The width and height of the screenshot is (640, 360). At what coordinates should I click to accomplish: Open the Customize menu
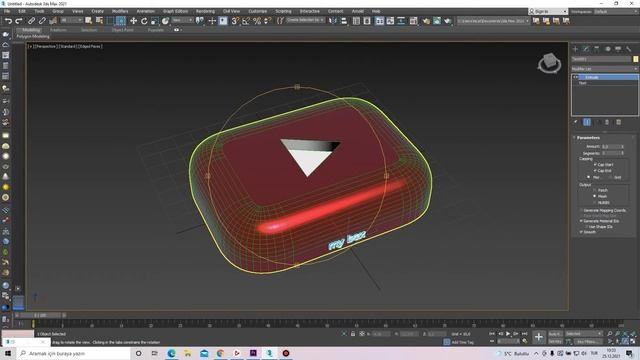(258, 11)
